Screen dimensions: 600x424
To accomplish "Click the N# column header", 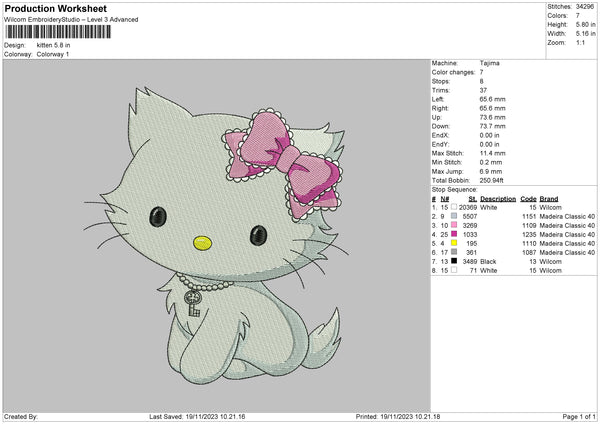I will 445,199.
